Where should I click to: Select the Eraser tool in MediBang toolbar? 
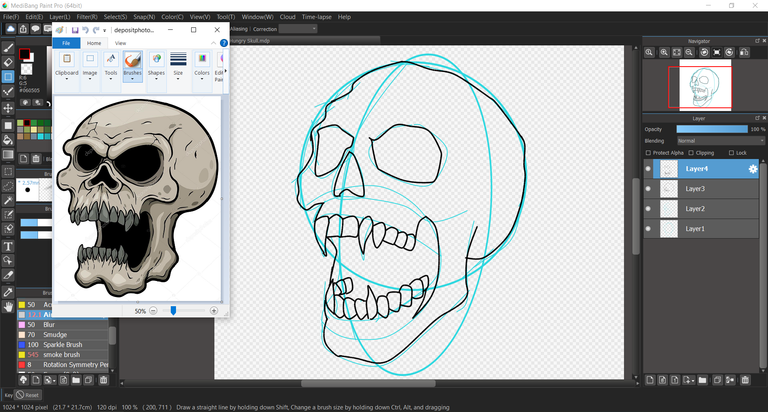click(8, 62)
